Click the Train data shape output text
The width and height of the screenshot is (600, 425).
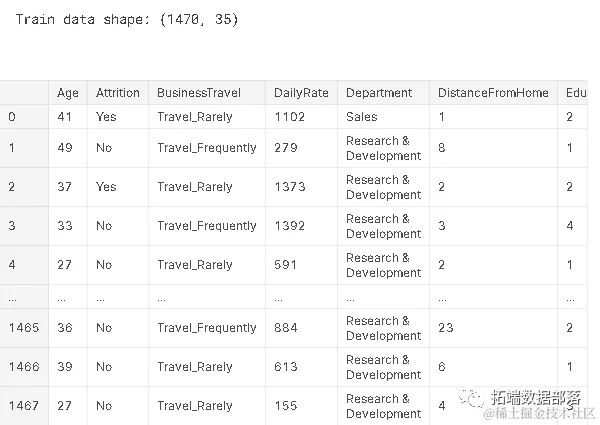pyautogui.click(x=127, y=20)
